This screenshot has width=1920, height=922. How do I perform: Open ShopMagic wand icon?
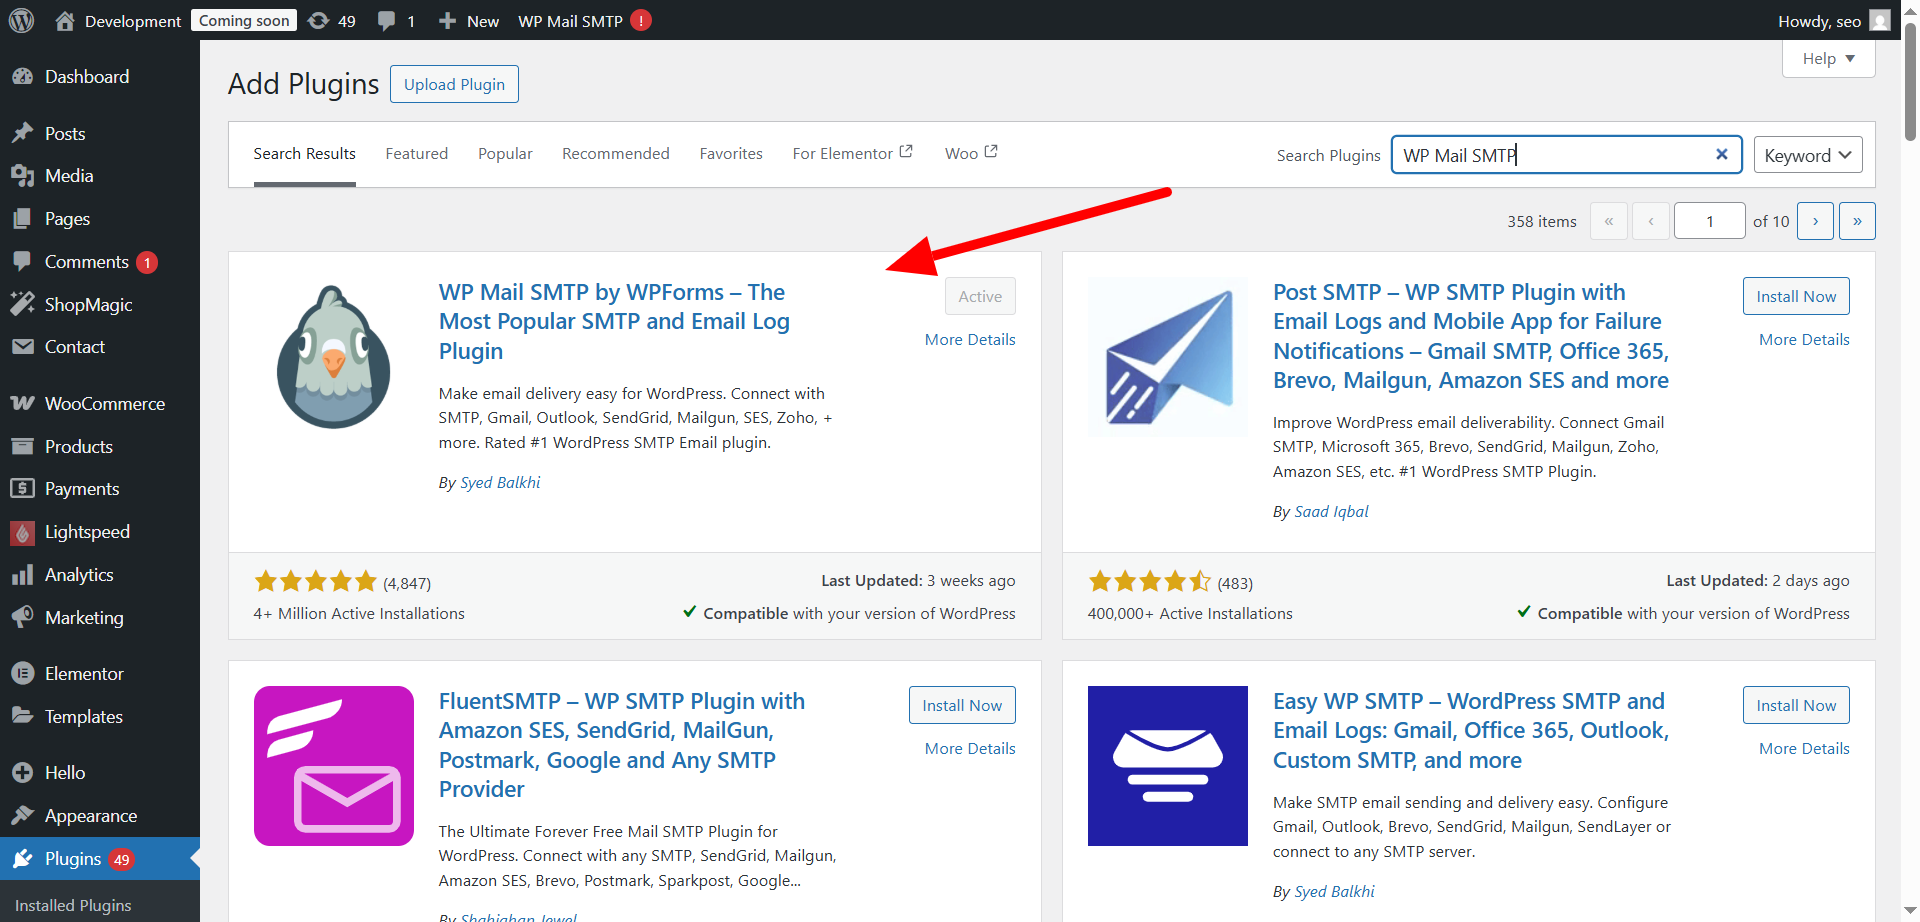pyautogui.click(x=23, y=304)
